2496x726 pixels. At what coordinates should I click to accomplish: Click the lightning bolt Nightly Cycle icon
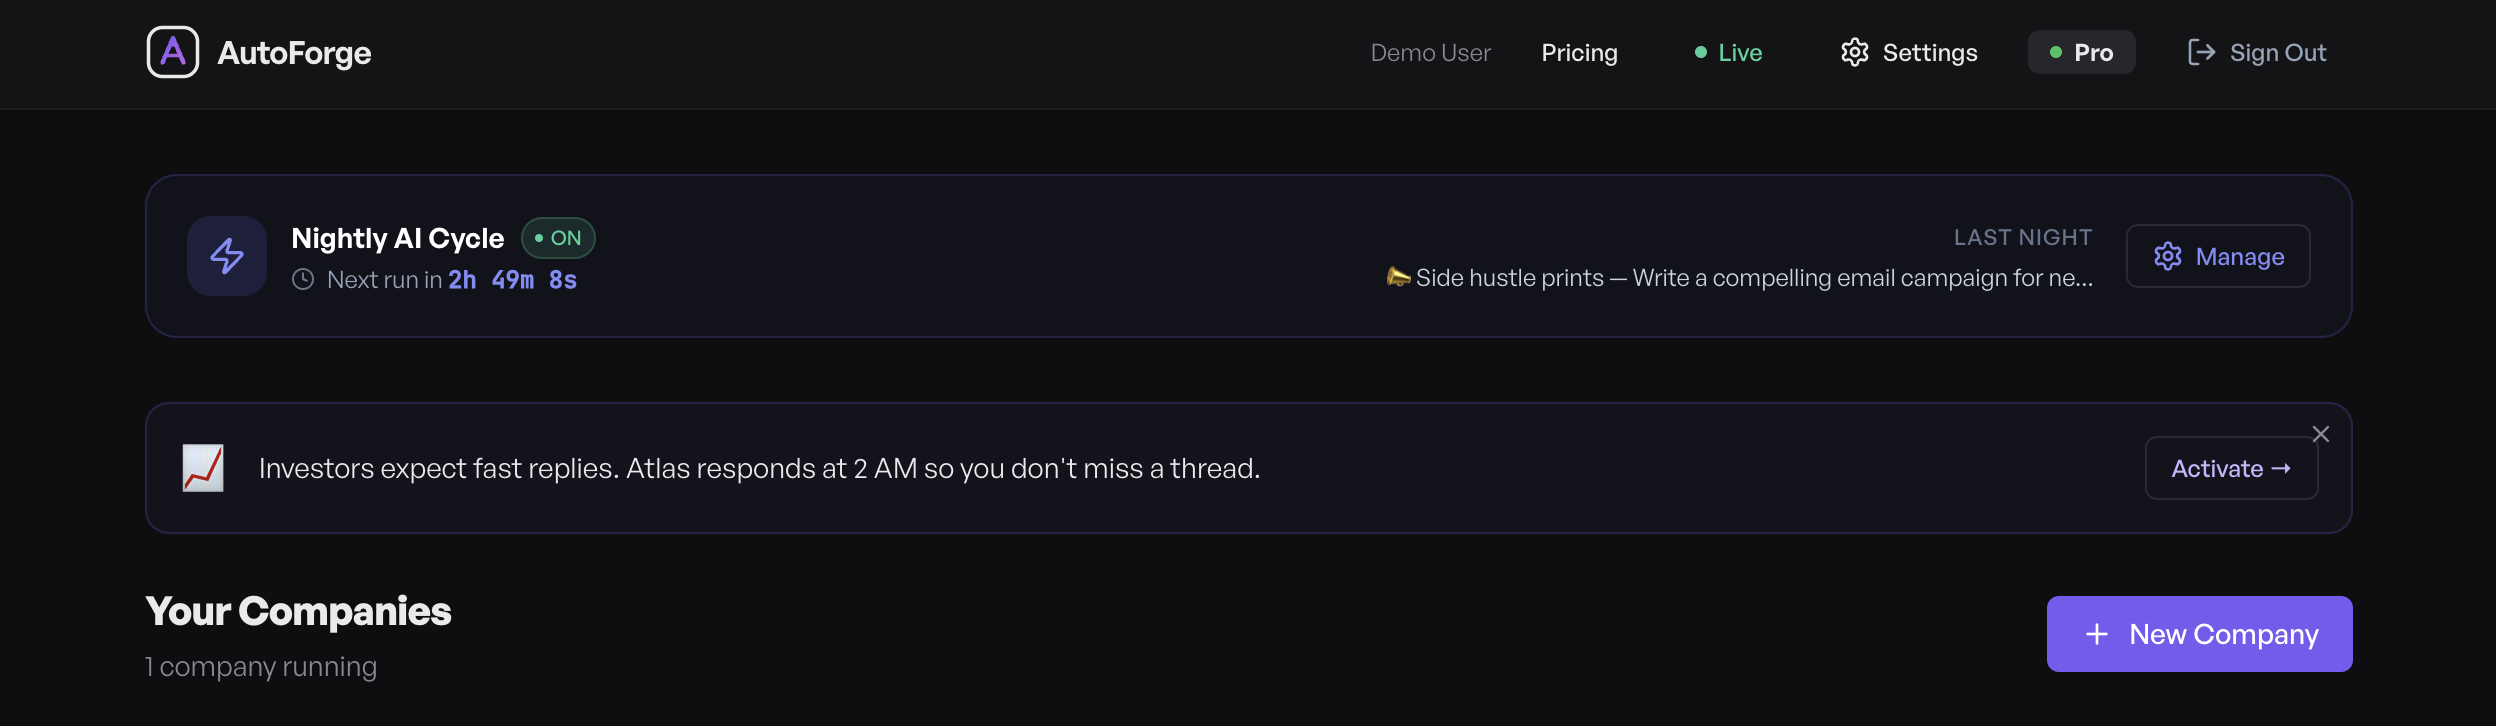tap(227, 256)
